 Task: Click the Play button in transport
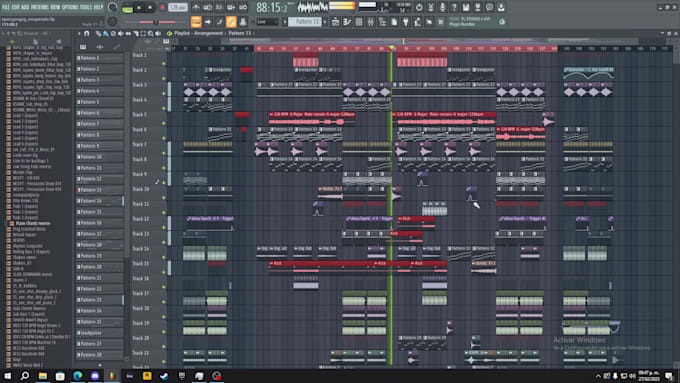[x=139, y=8]
